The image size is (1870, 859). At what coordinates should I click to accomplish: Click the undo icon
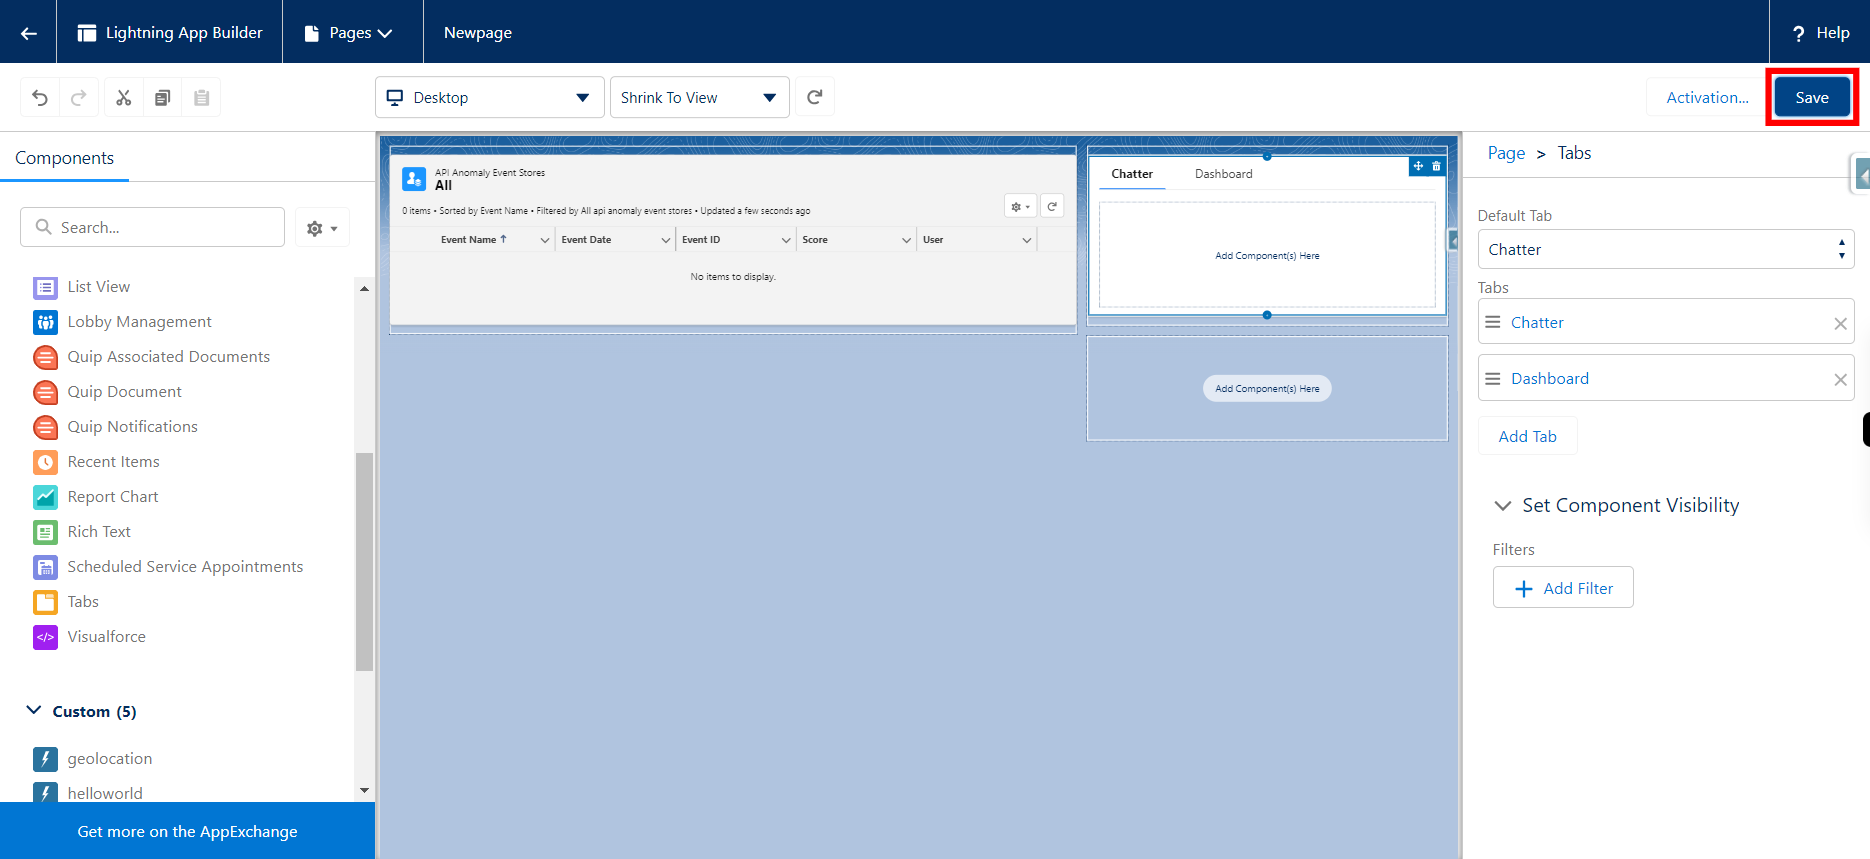coord(40,97)
